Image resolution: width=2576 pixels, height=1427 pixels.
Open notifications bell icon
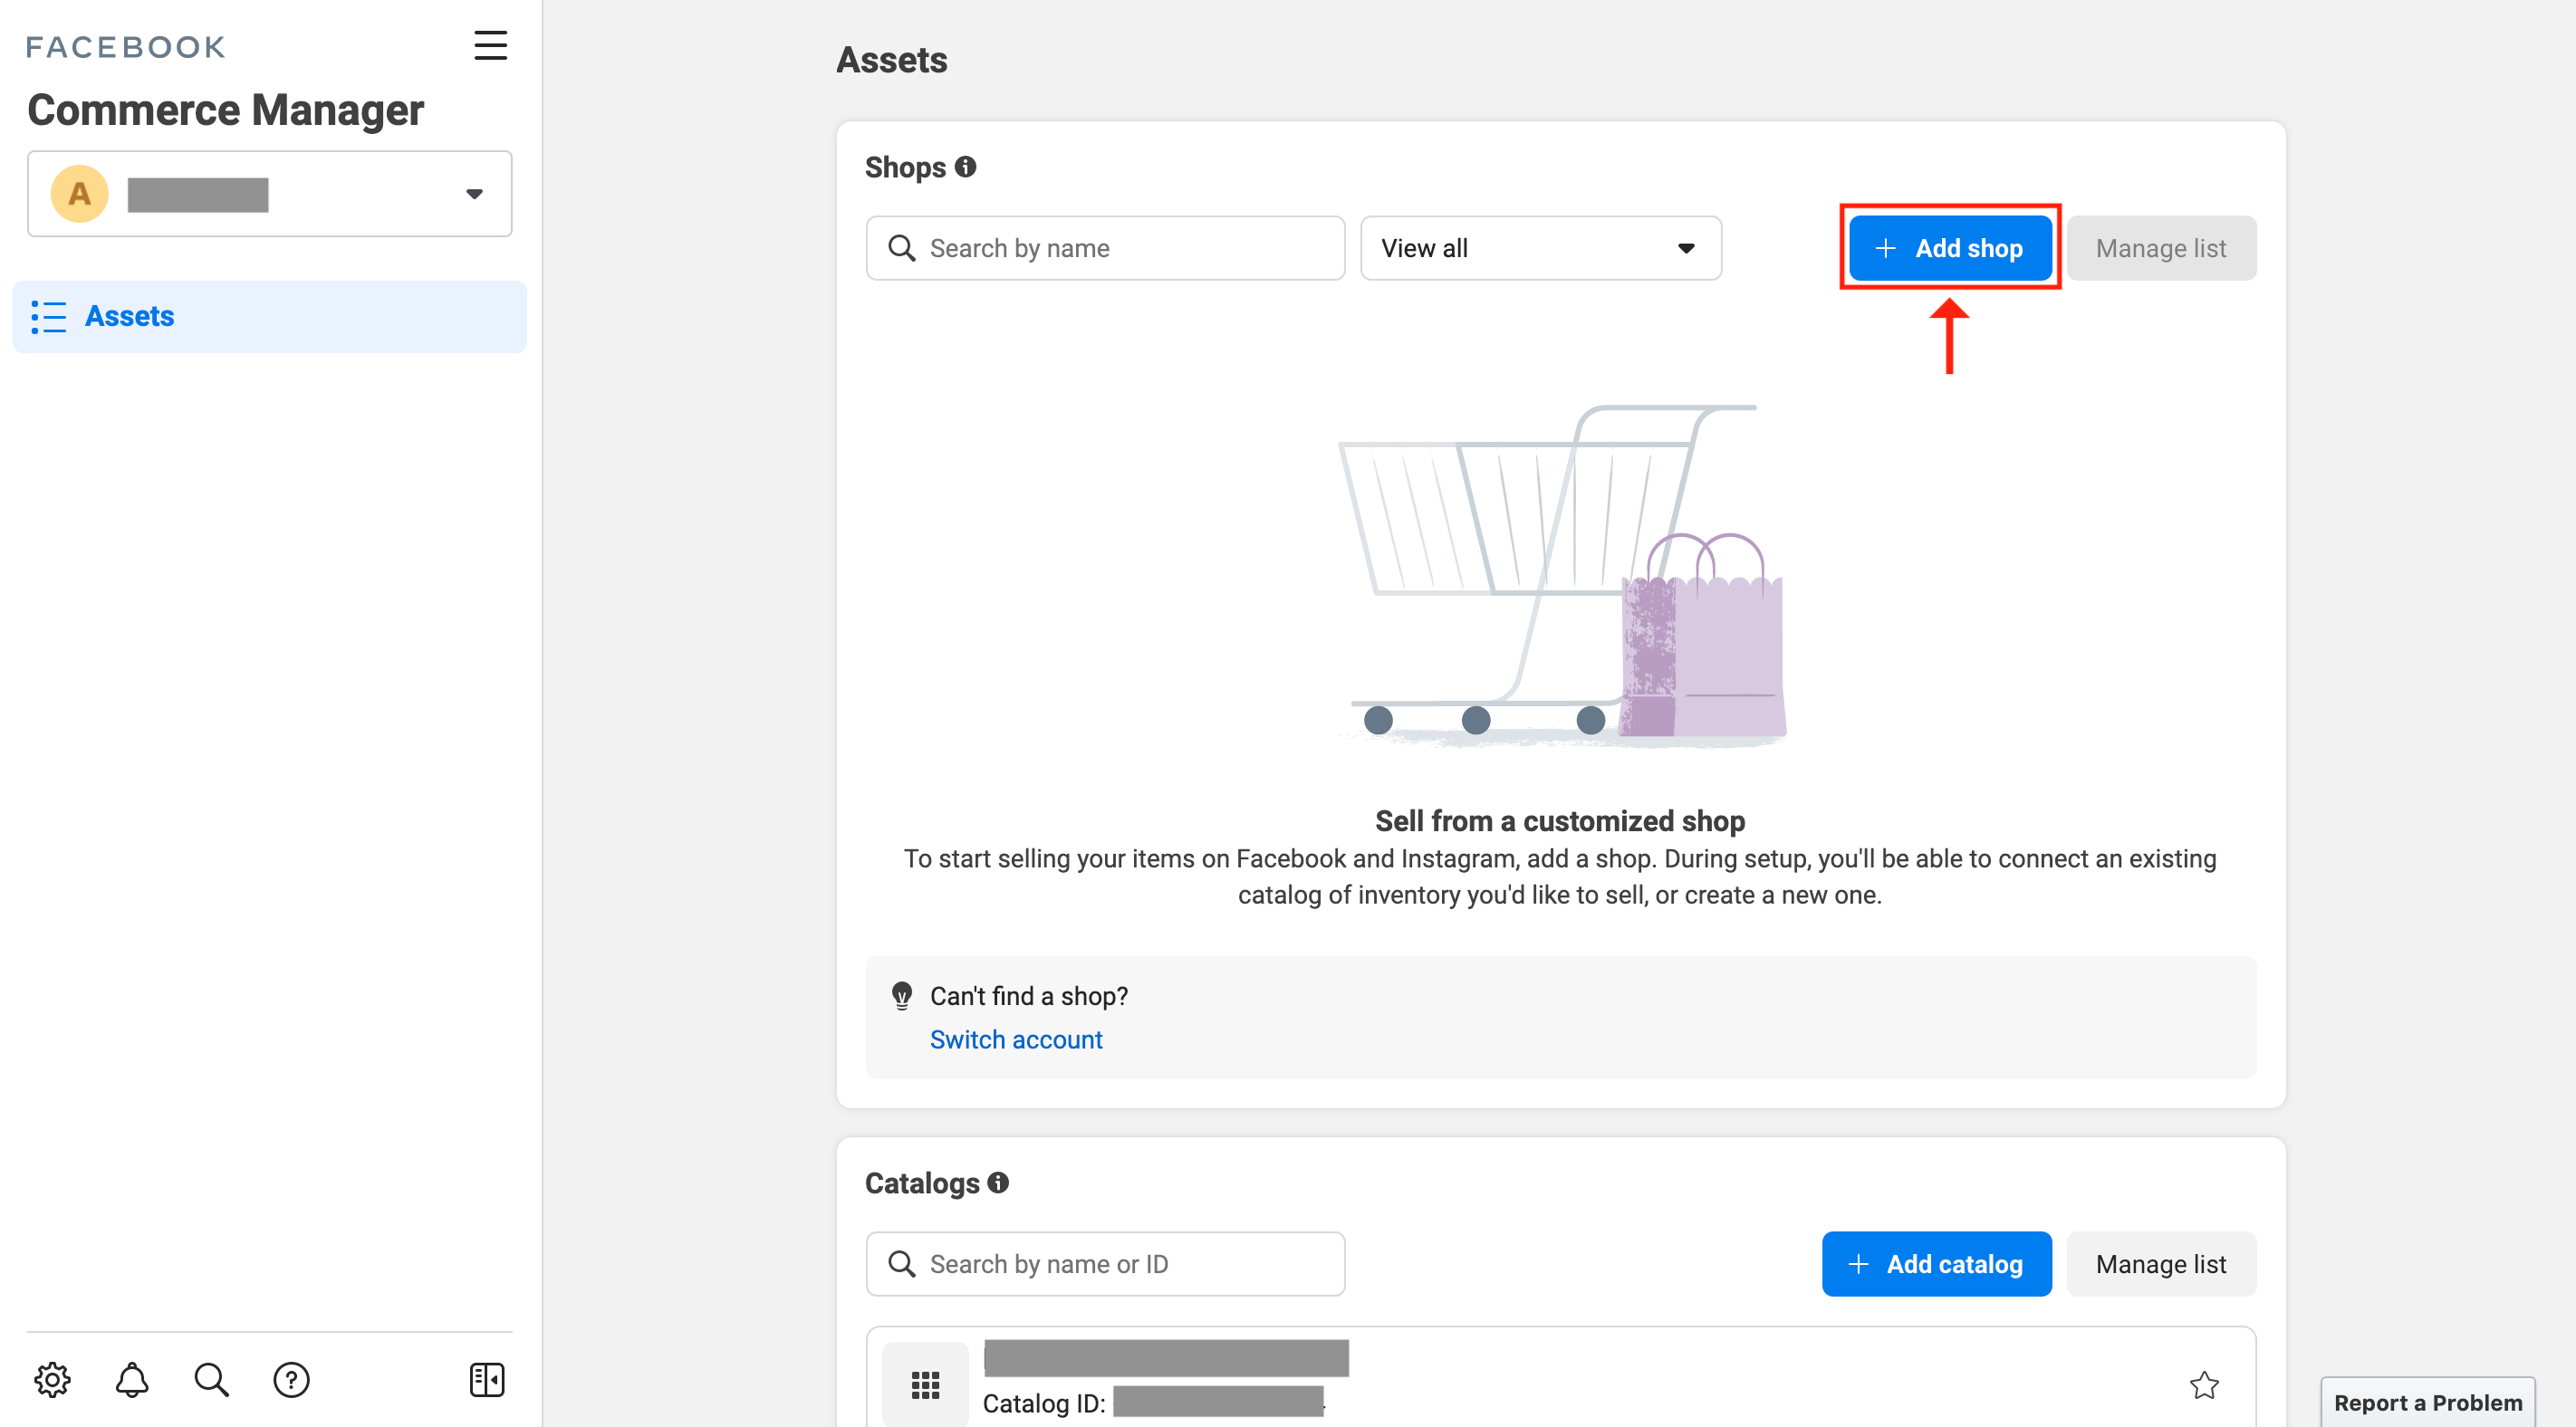pos(132,1380)
